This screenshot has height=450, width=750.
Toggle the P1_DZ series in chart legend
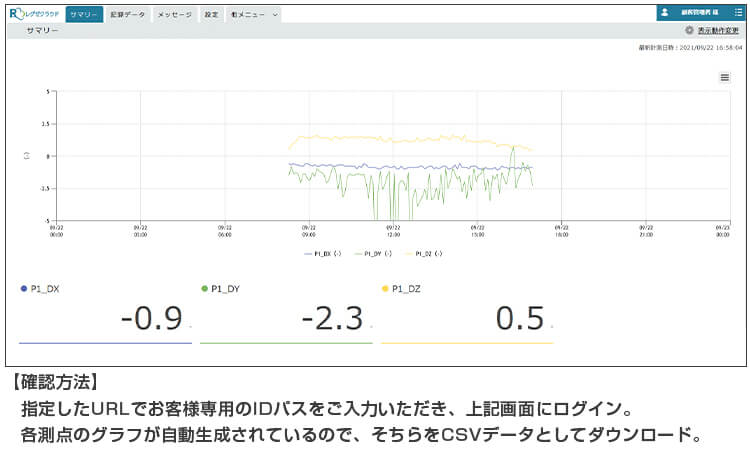[424, 253]
